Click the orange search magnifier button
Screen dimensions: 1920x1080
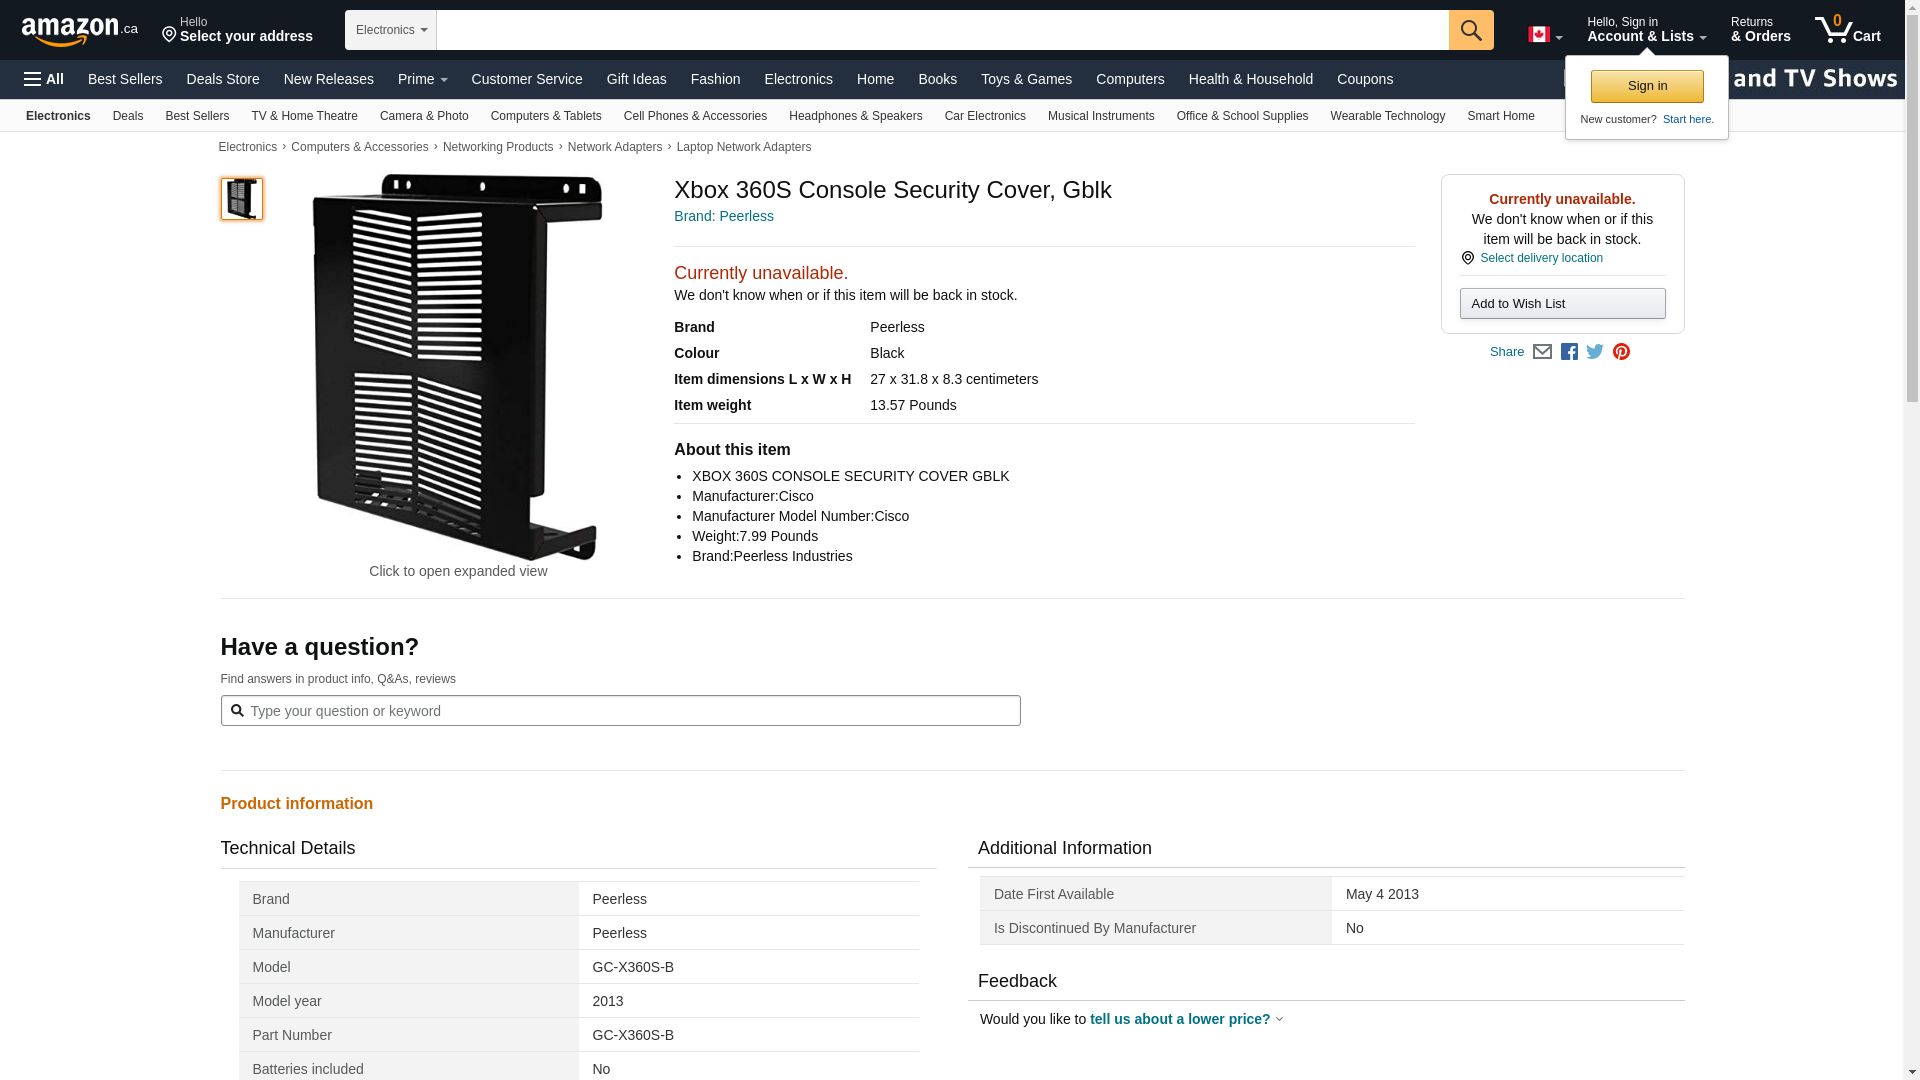coord(1470,30)
